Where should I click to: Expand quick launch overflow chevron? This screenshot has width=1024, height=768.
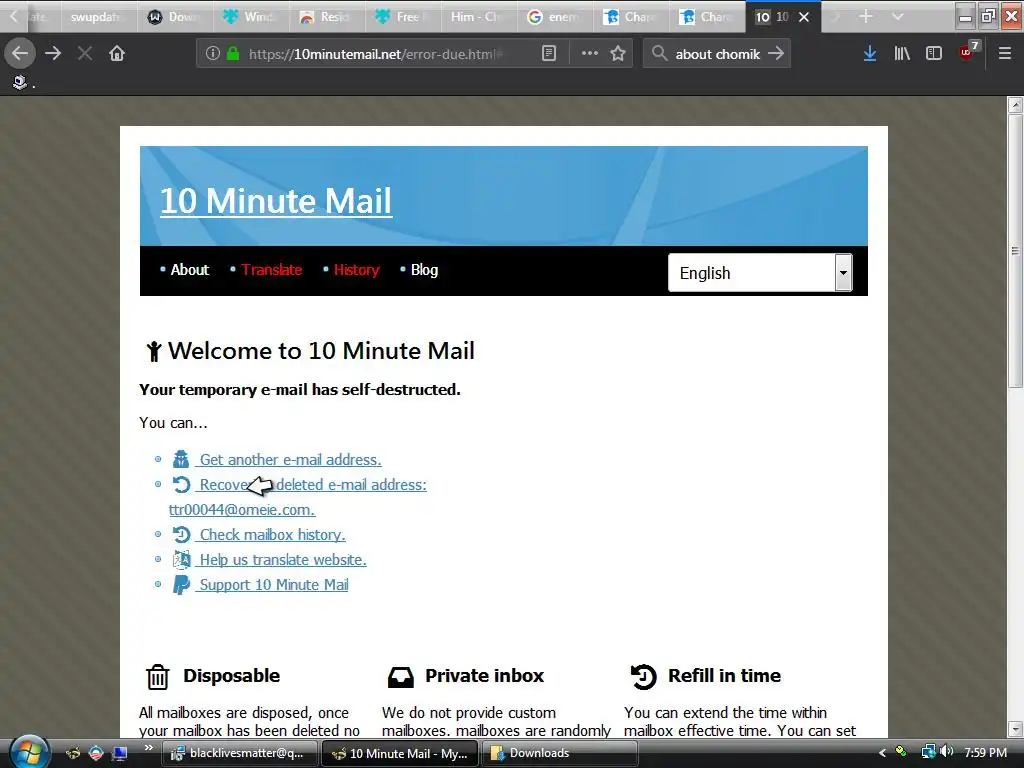coord(149,748)
